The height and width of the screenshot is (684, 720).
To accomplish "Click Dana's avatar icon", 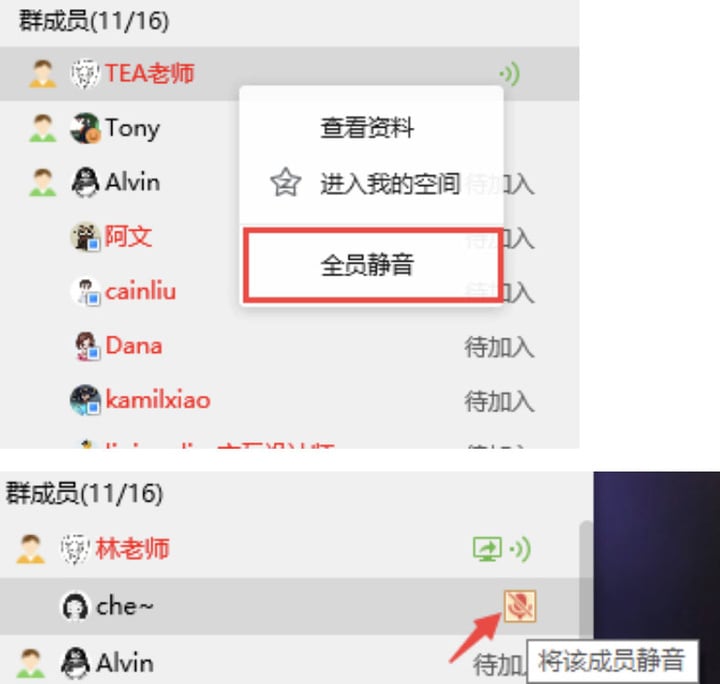I will click(x=86, y=346).
